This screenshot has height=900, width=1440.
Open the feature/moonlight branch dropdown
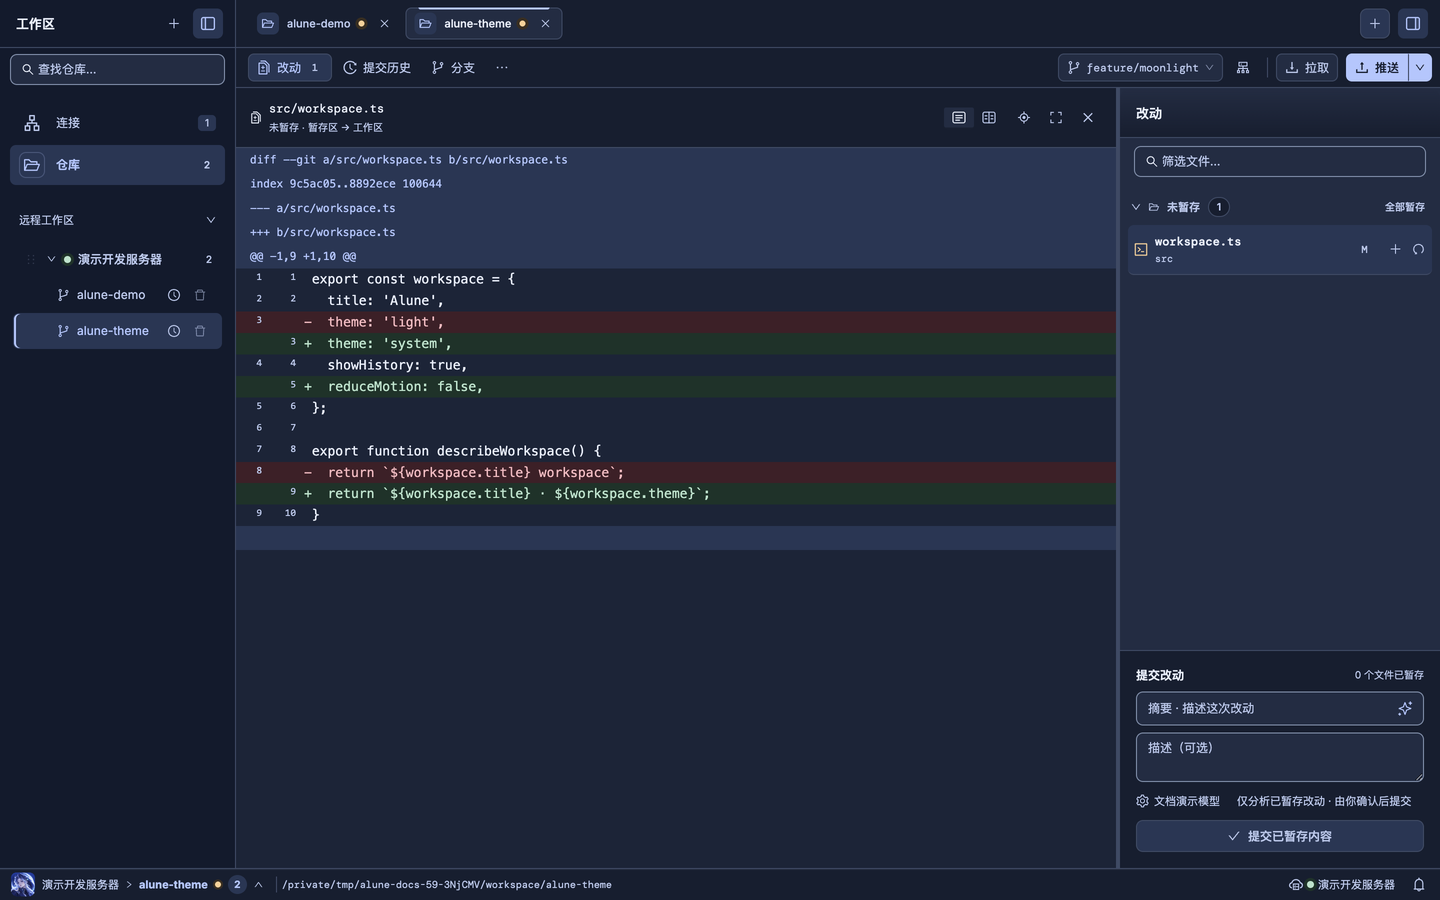click(1140, 68)
